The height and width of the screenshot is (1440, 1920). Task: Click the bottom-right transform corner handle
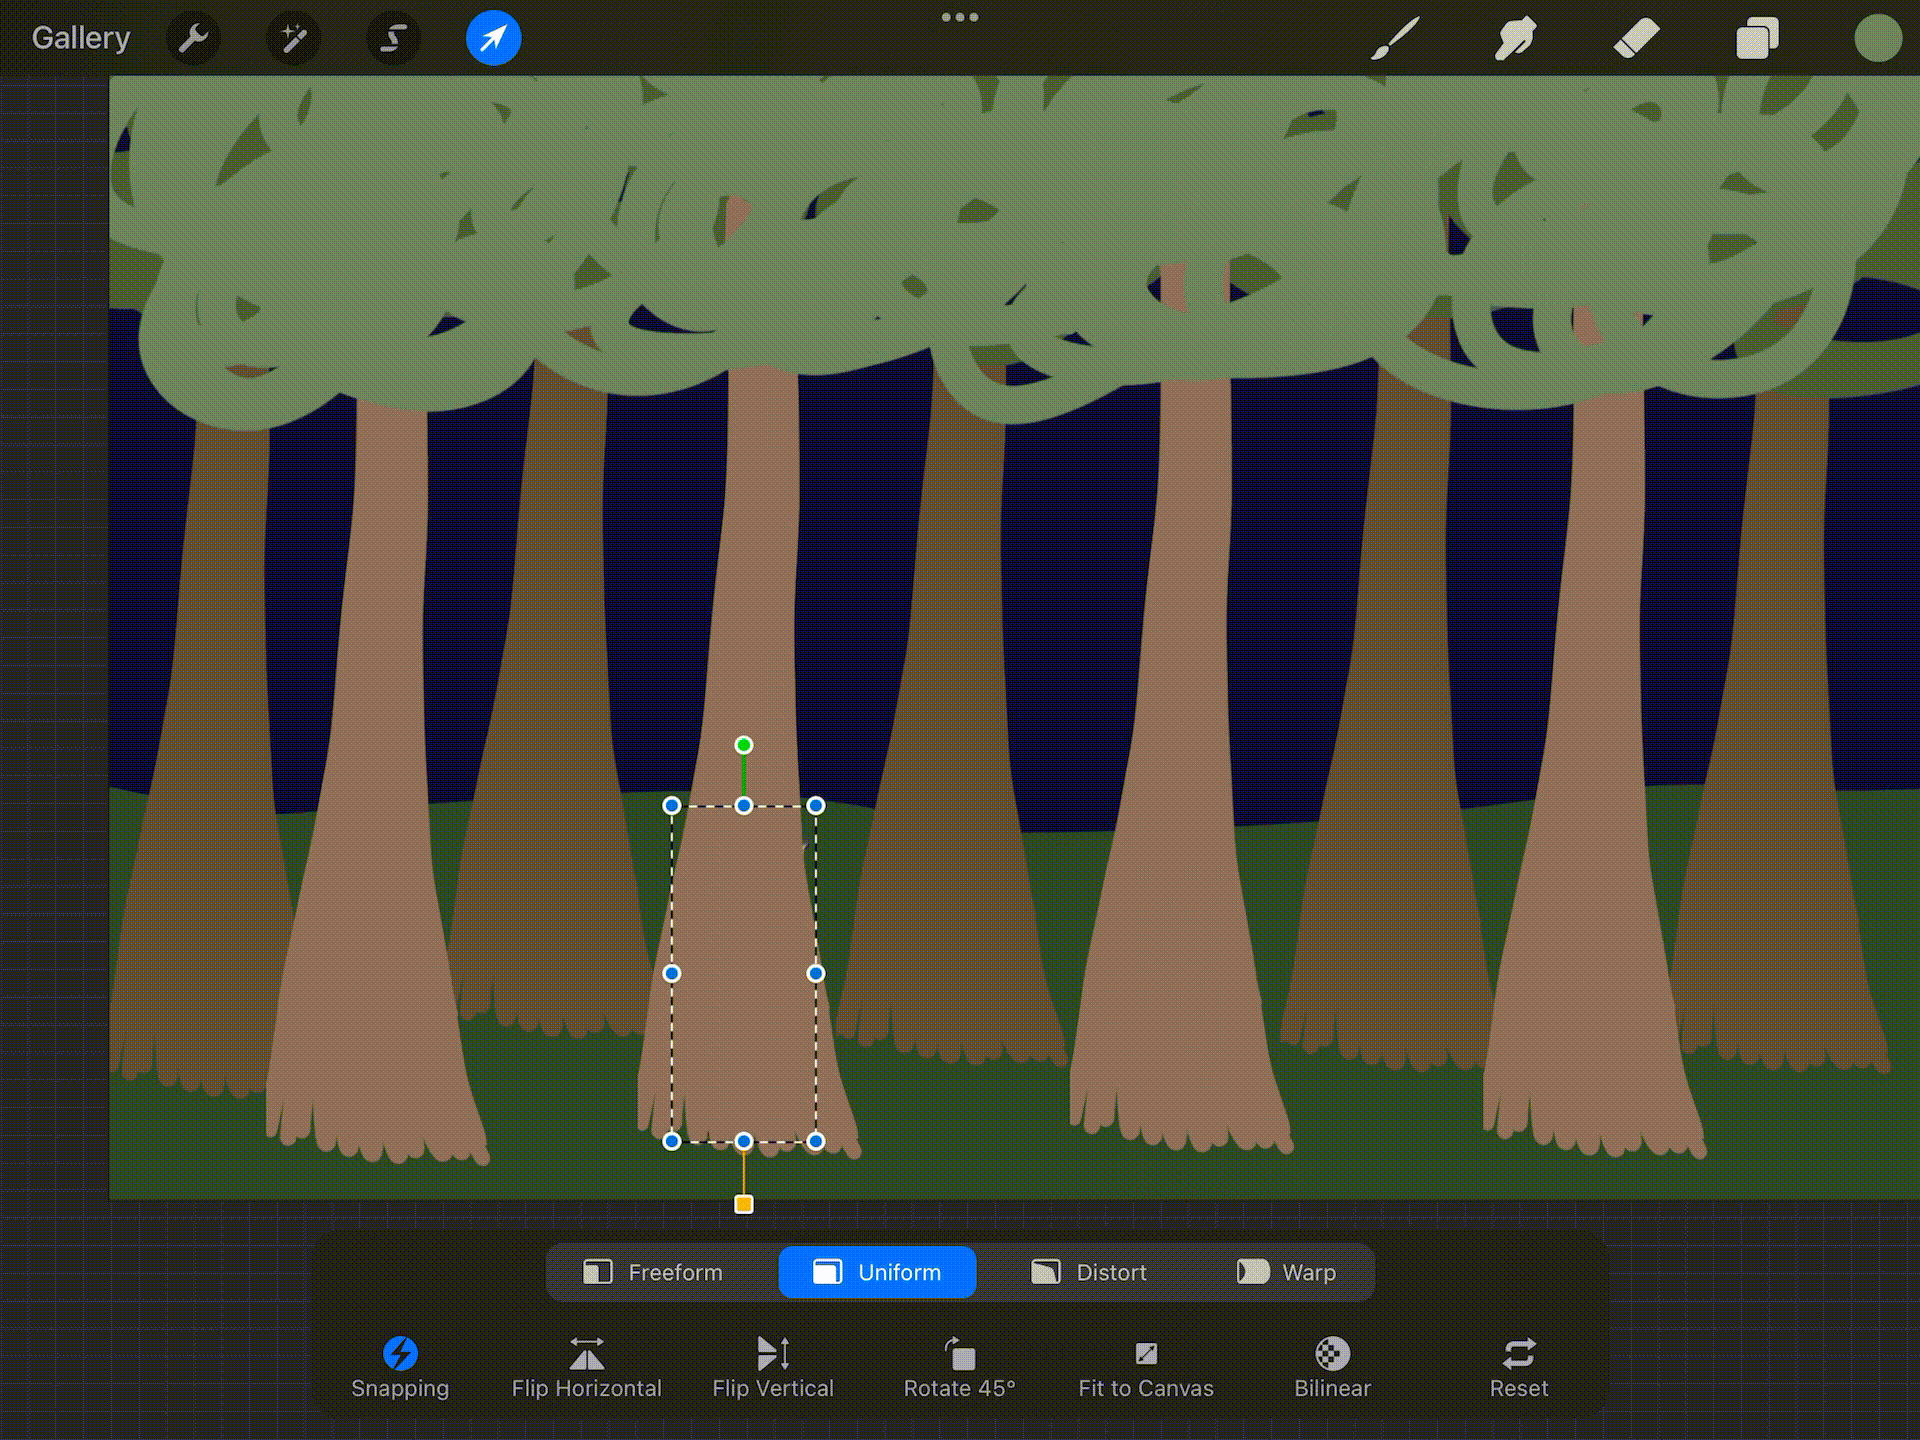pyautogui.click(x=816, y=1141)
